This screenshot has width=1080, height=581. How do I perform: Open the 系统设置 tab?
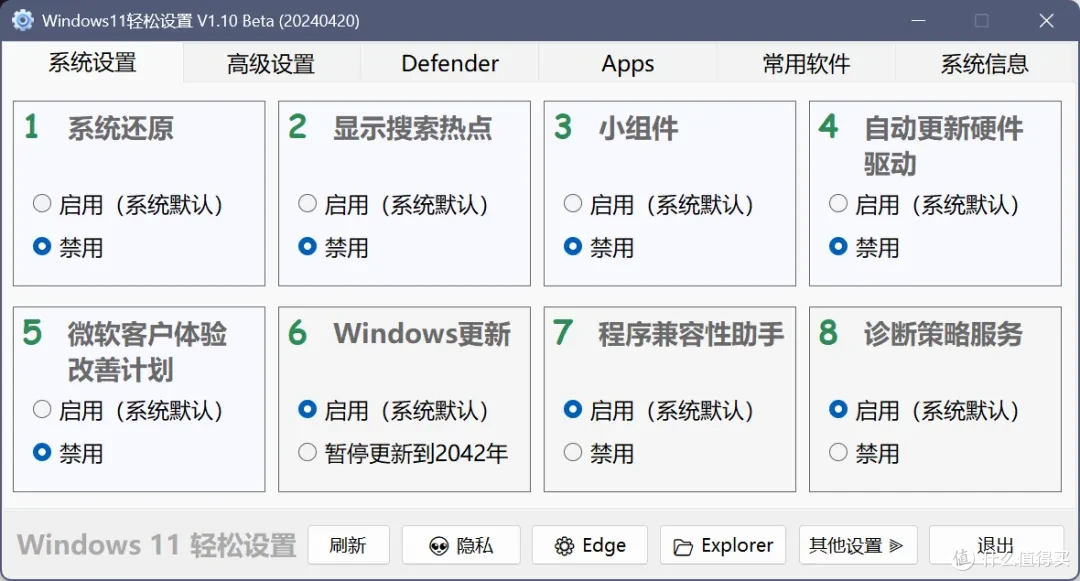pos(92,63)
